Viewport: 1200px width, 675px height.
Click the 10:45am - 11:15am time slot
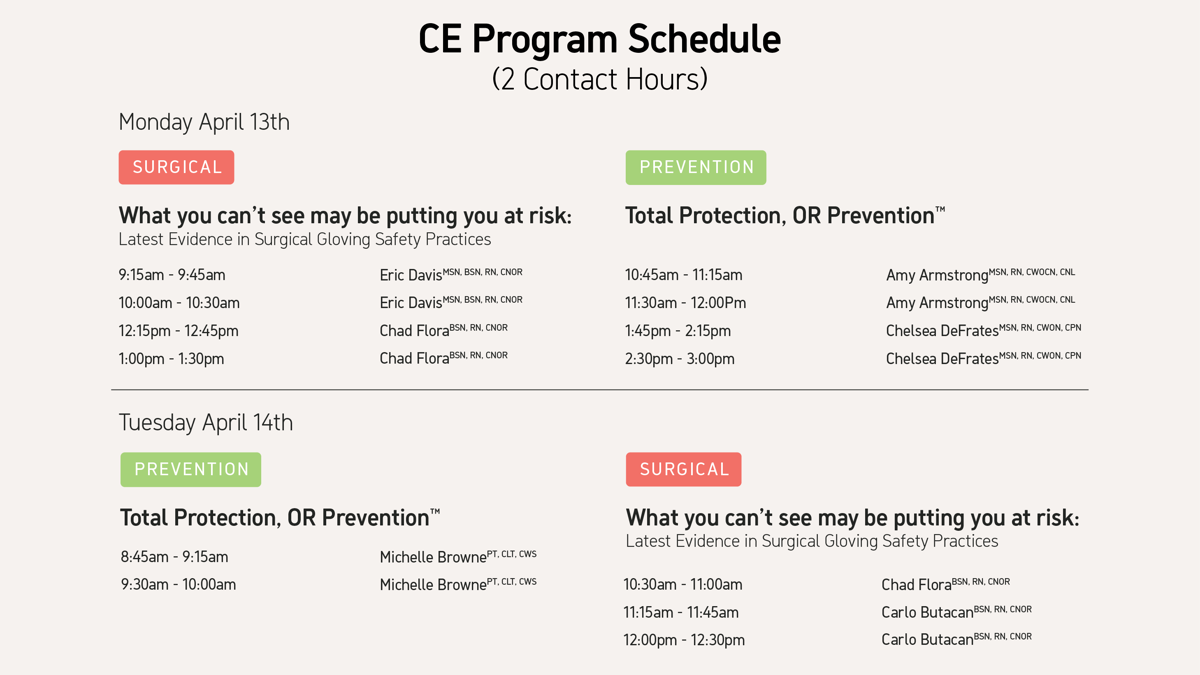684,275
